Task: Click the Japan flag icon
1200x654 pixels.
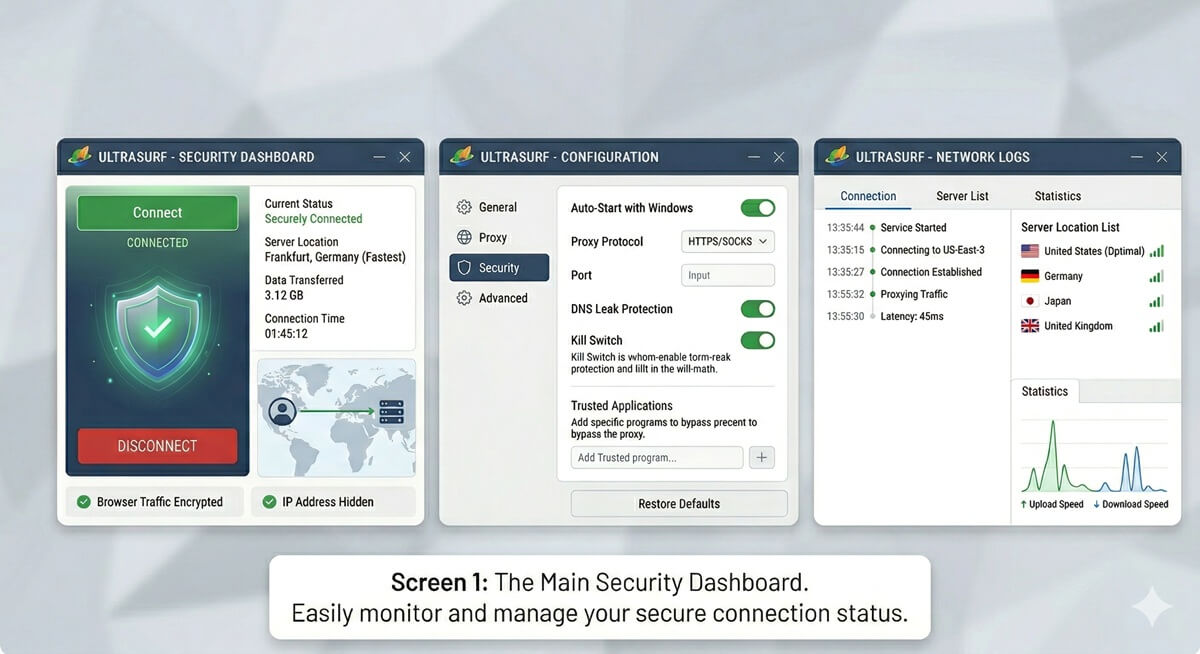Action: pyautogui.click(x=1030, y=301)
